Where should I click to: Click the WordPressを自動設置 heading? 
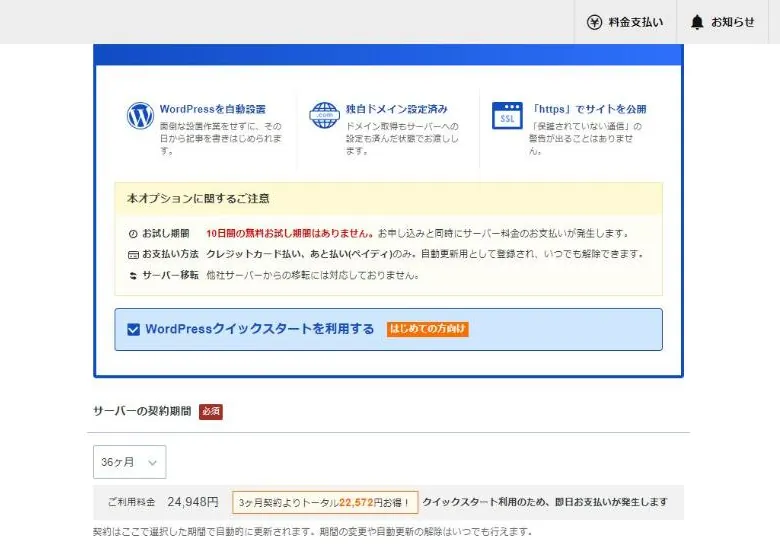(212, 109)
